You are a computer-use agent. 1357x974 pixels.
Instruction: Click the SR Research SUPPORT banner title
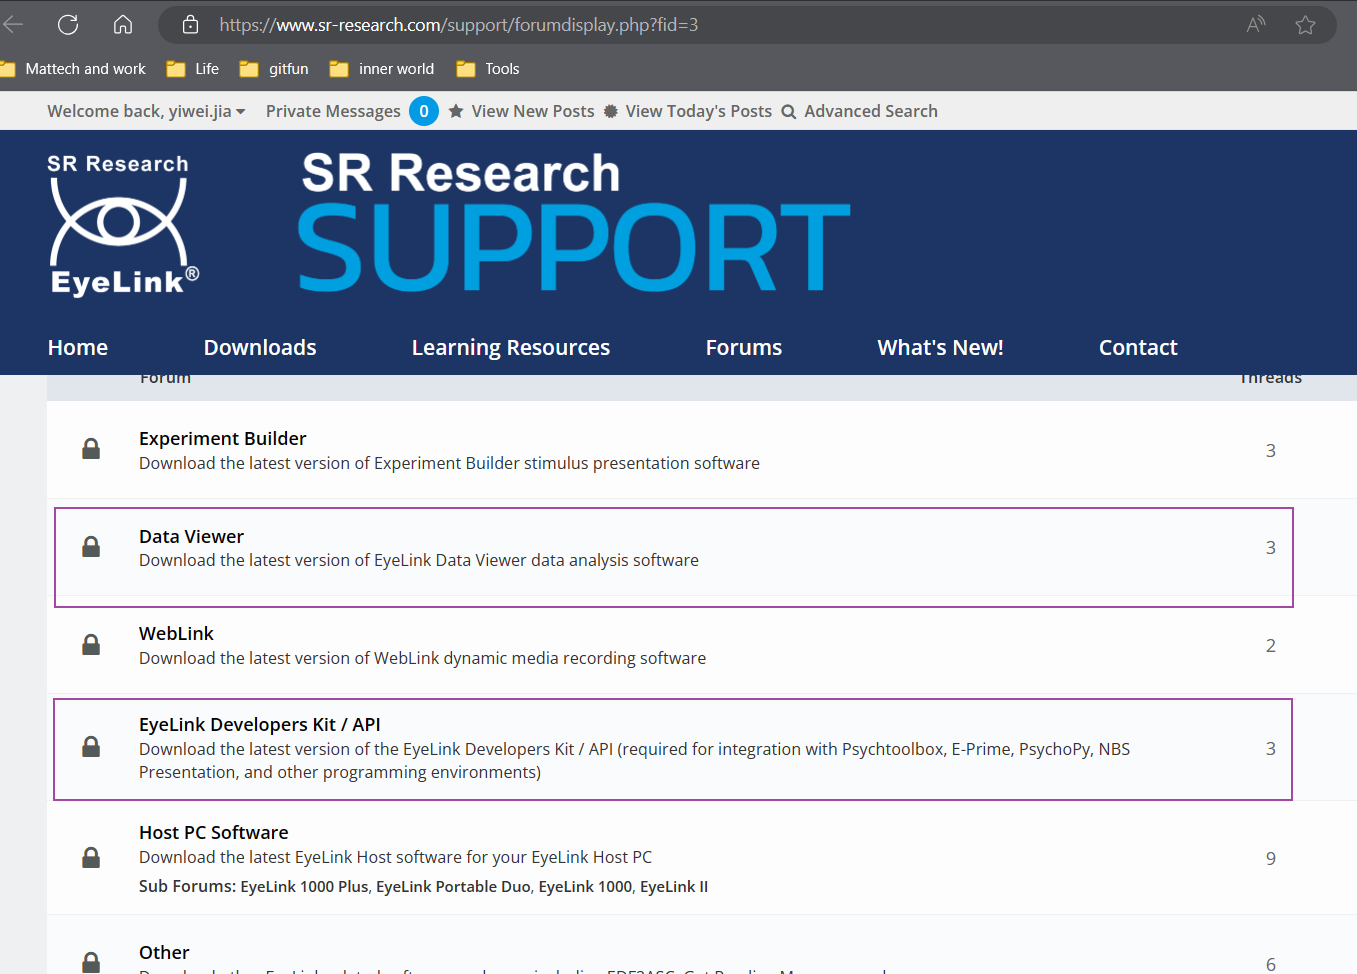tap(575, 222)
